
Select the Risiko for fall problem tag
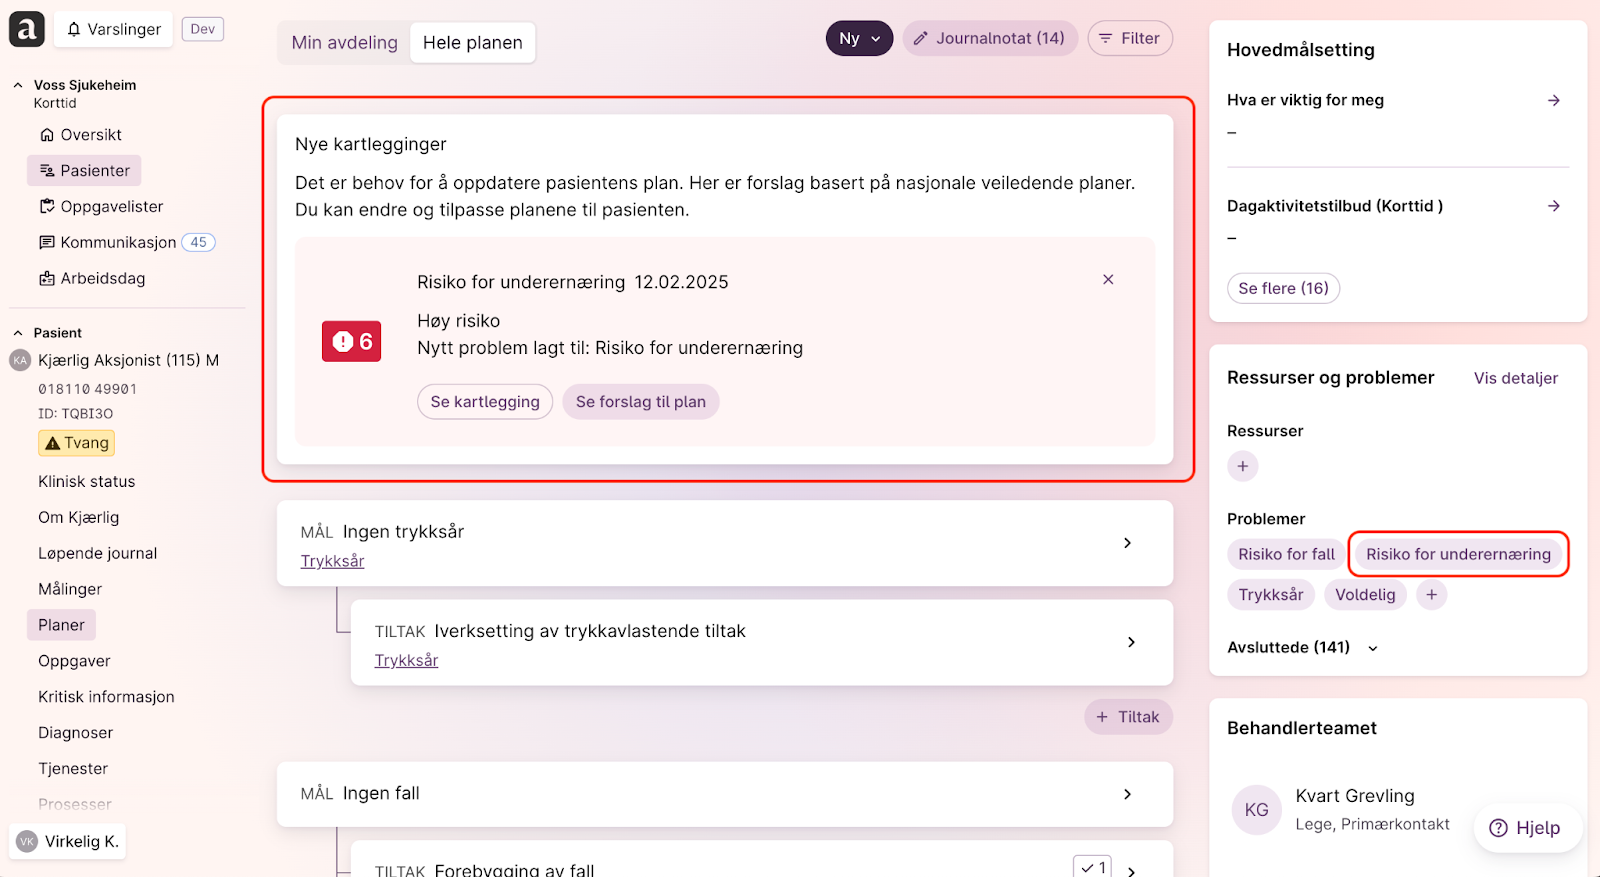pyautogui.click(x=1286, y=555)
